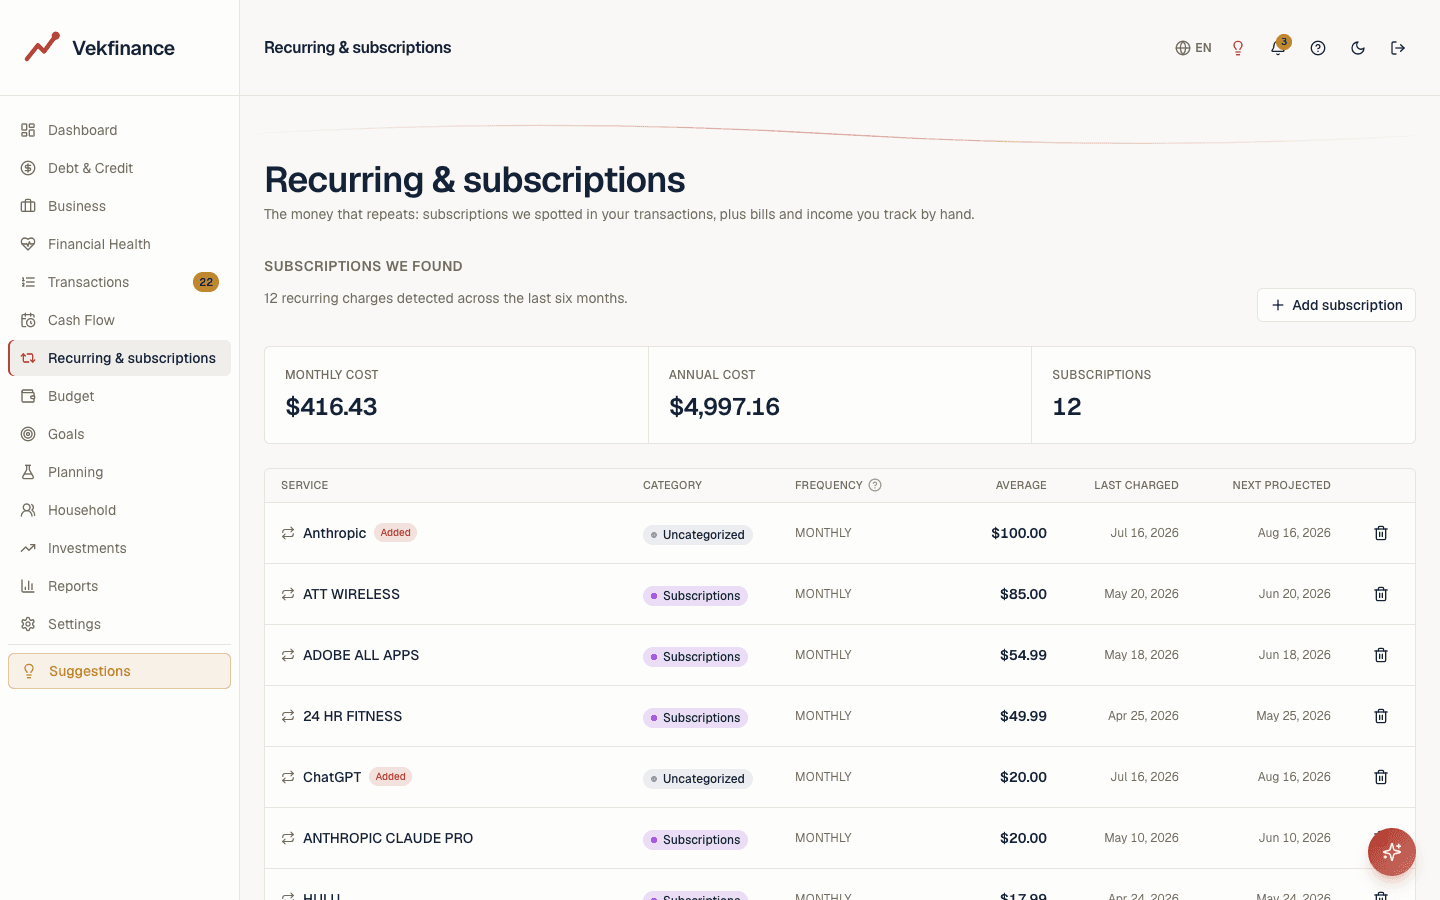Viewport: 1440px width, 900px height.
Task: Click the Vekfinance logo icon
Action: [42, 47]
